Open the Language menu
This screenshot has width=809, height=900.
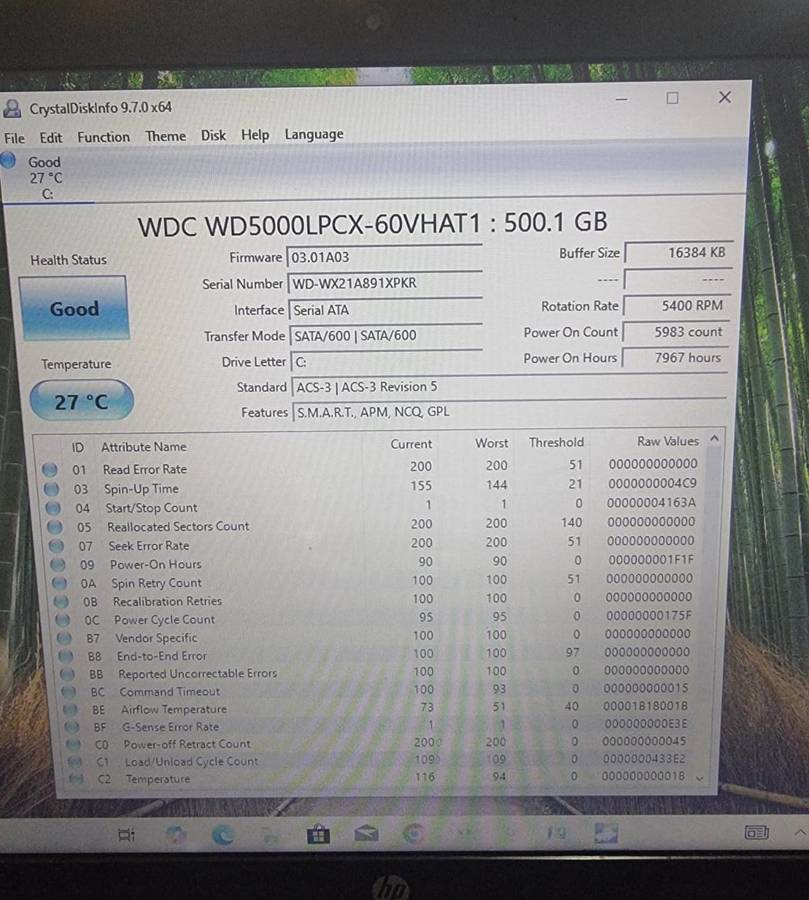click(x=313, y=134)
